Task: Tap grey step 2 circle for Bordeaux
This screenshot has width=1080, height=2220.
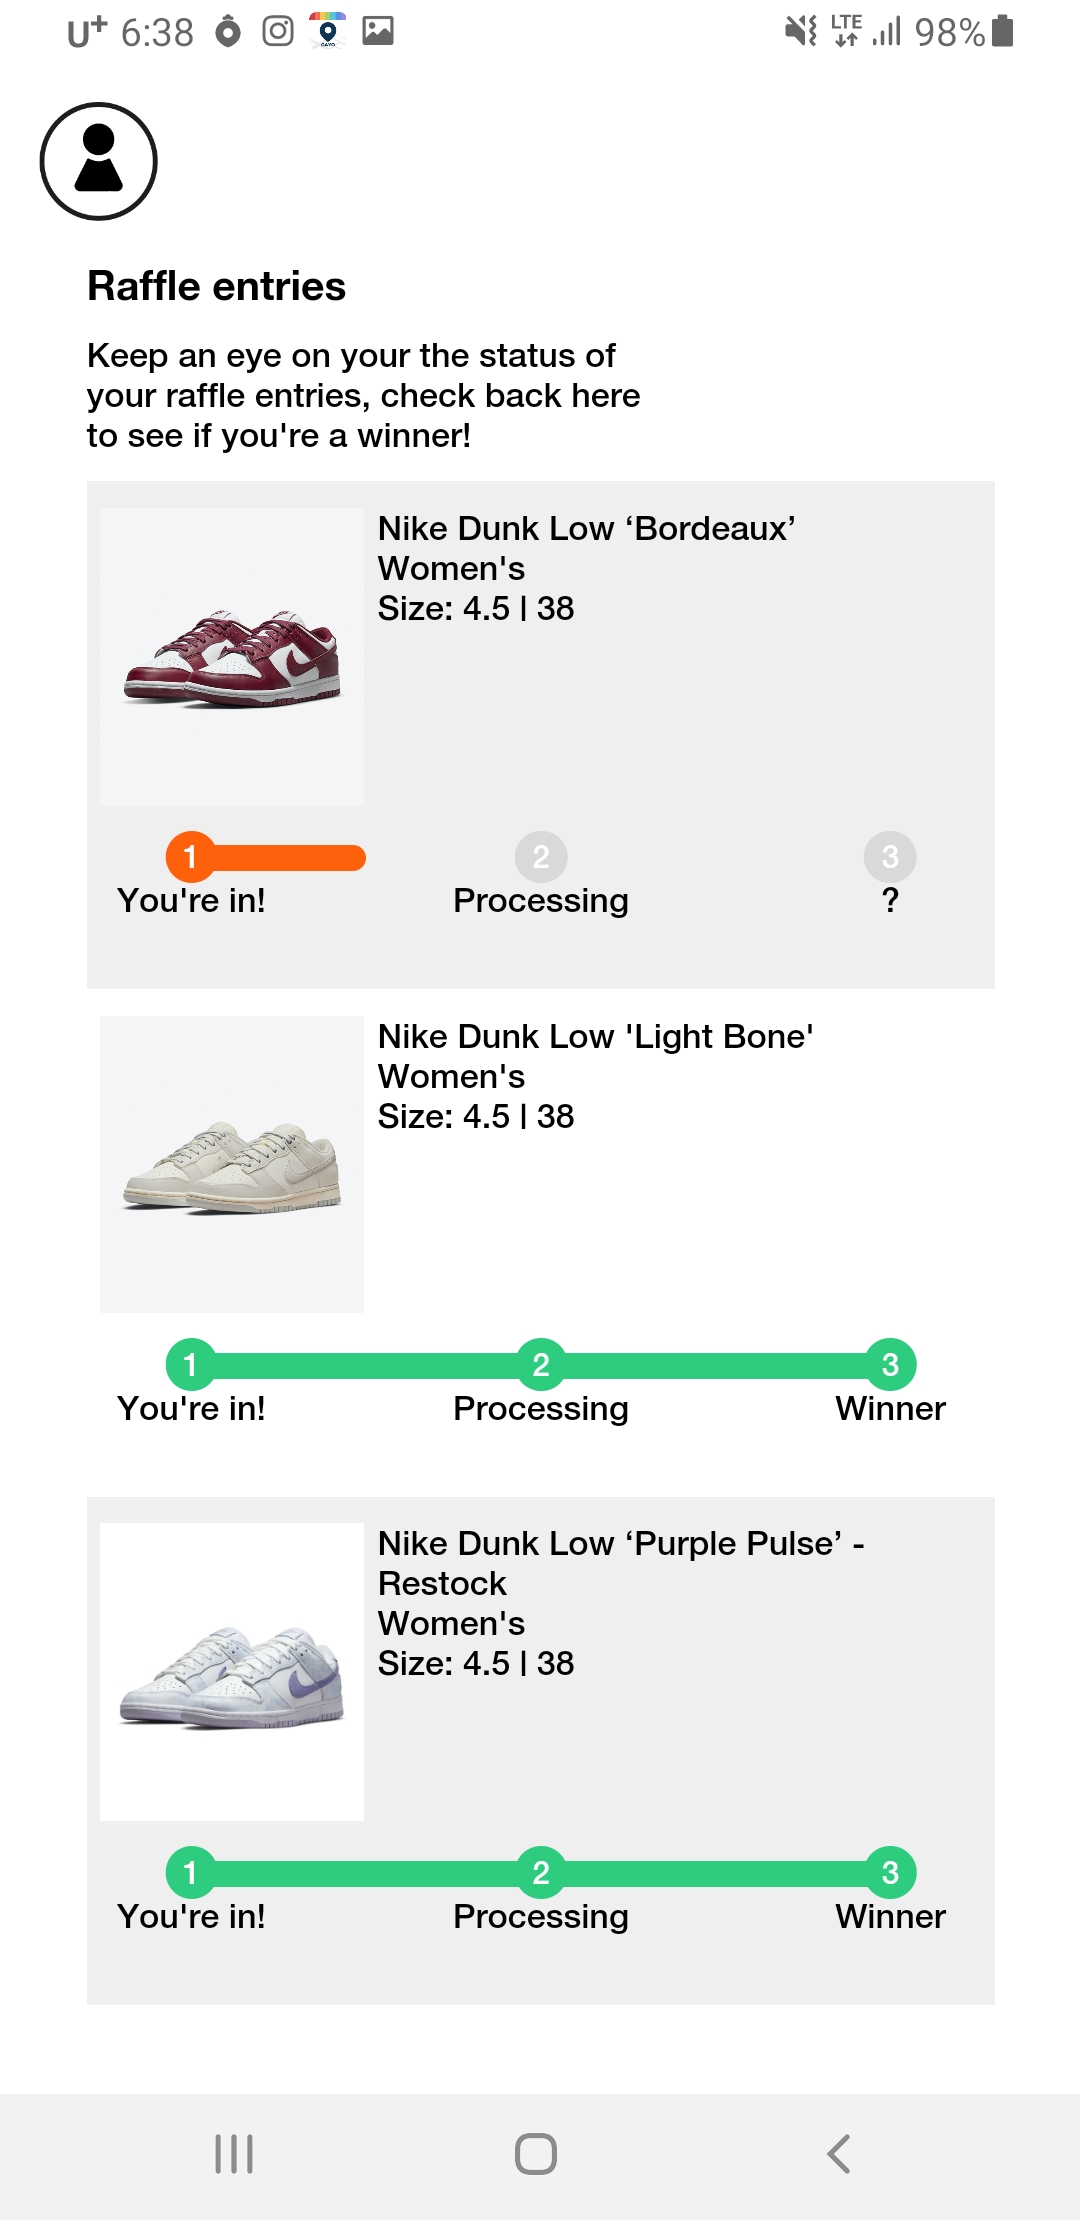Action: 541,857
